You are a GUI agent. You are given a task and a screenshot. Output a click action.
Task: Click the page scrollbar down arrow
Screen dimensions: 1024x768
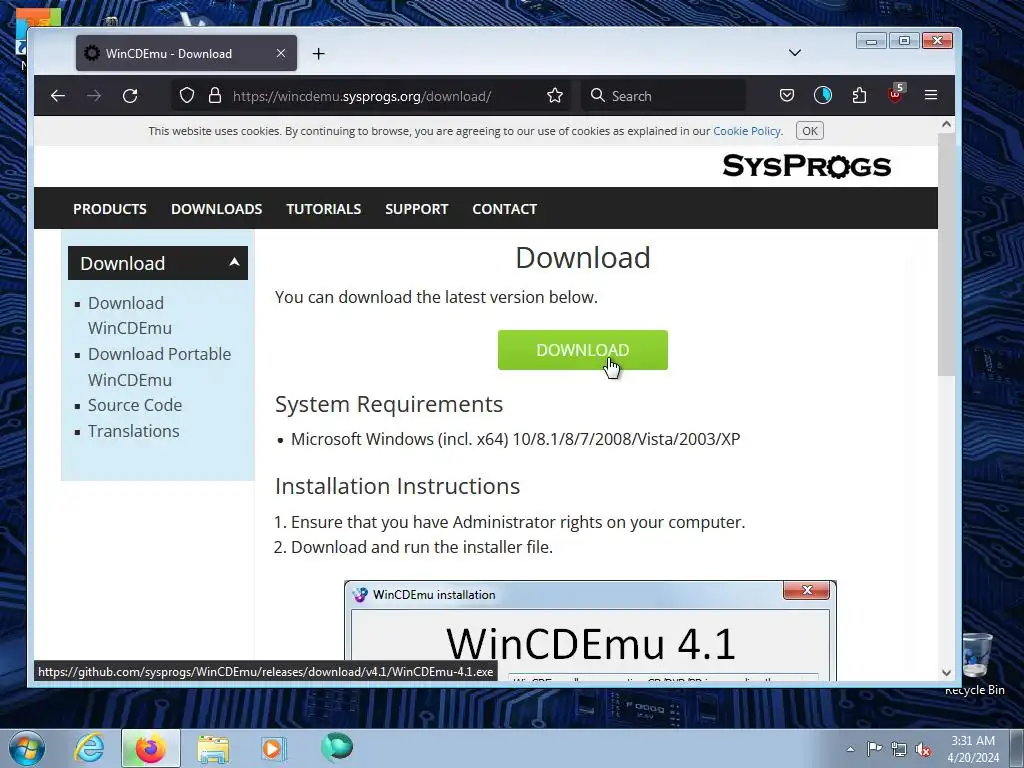[946, 673]
